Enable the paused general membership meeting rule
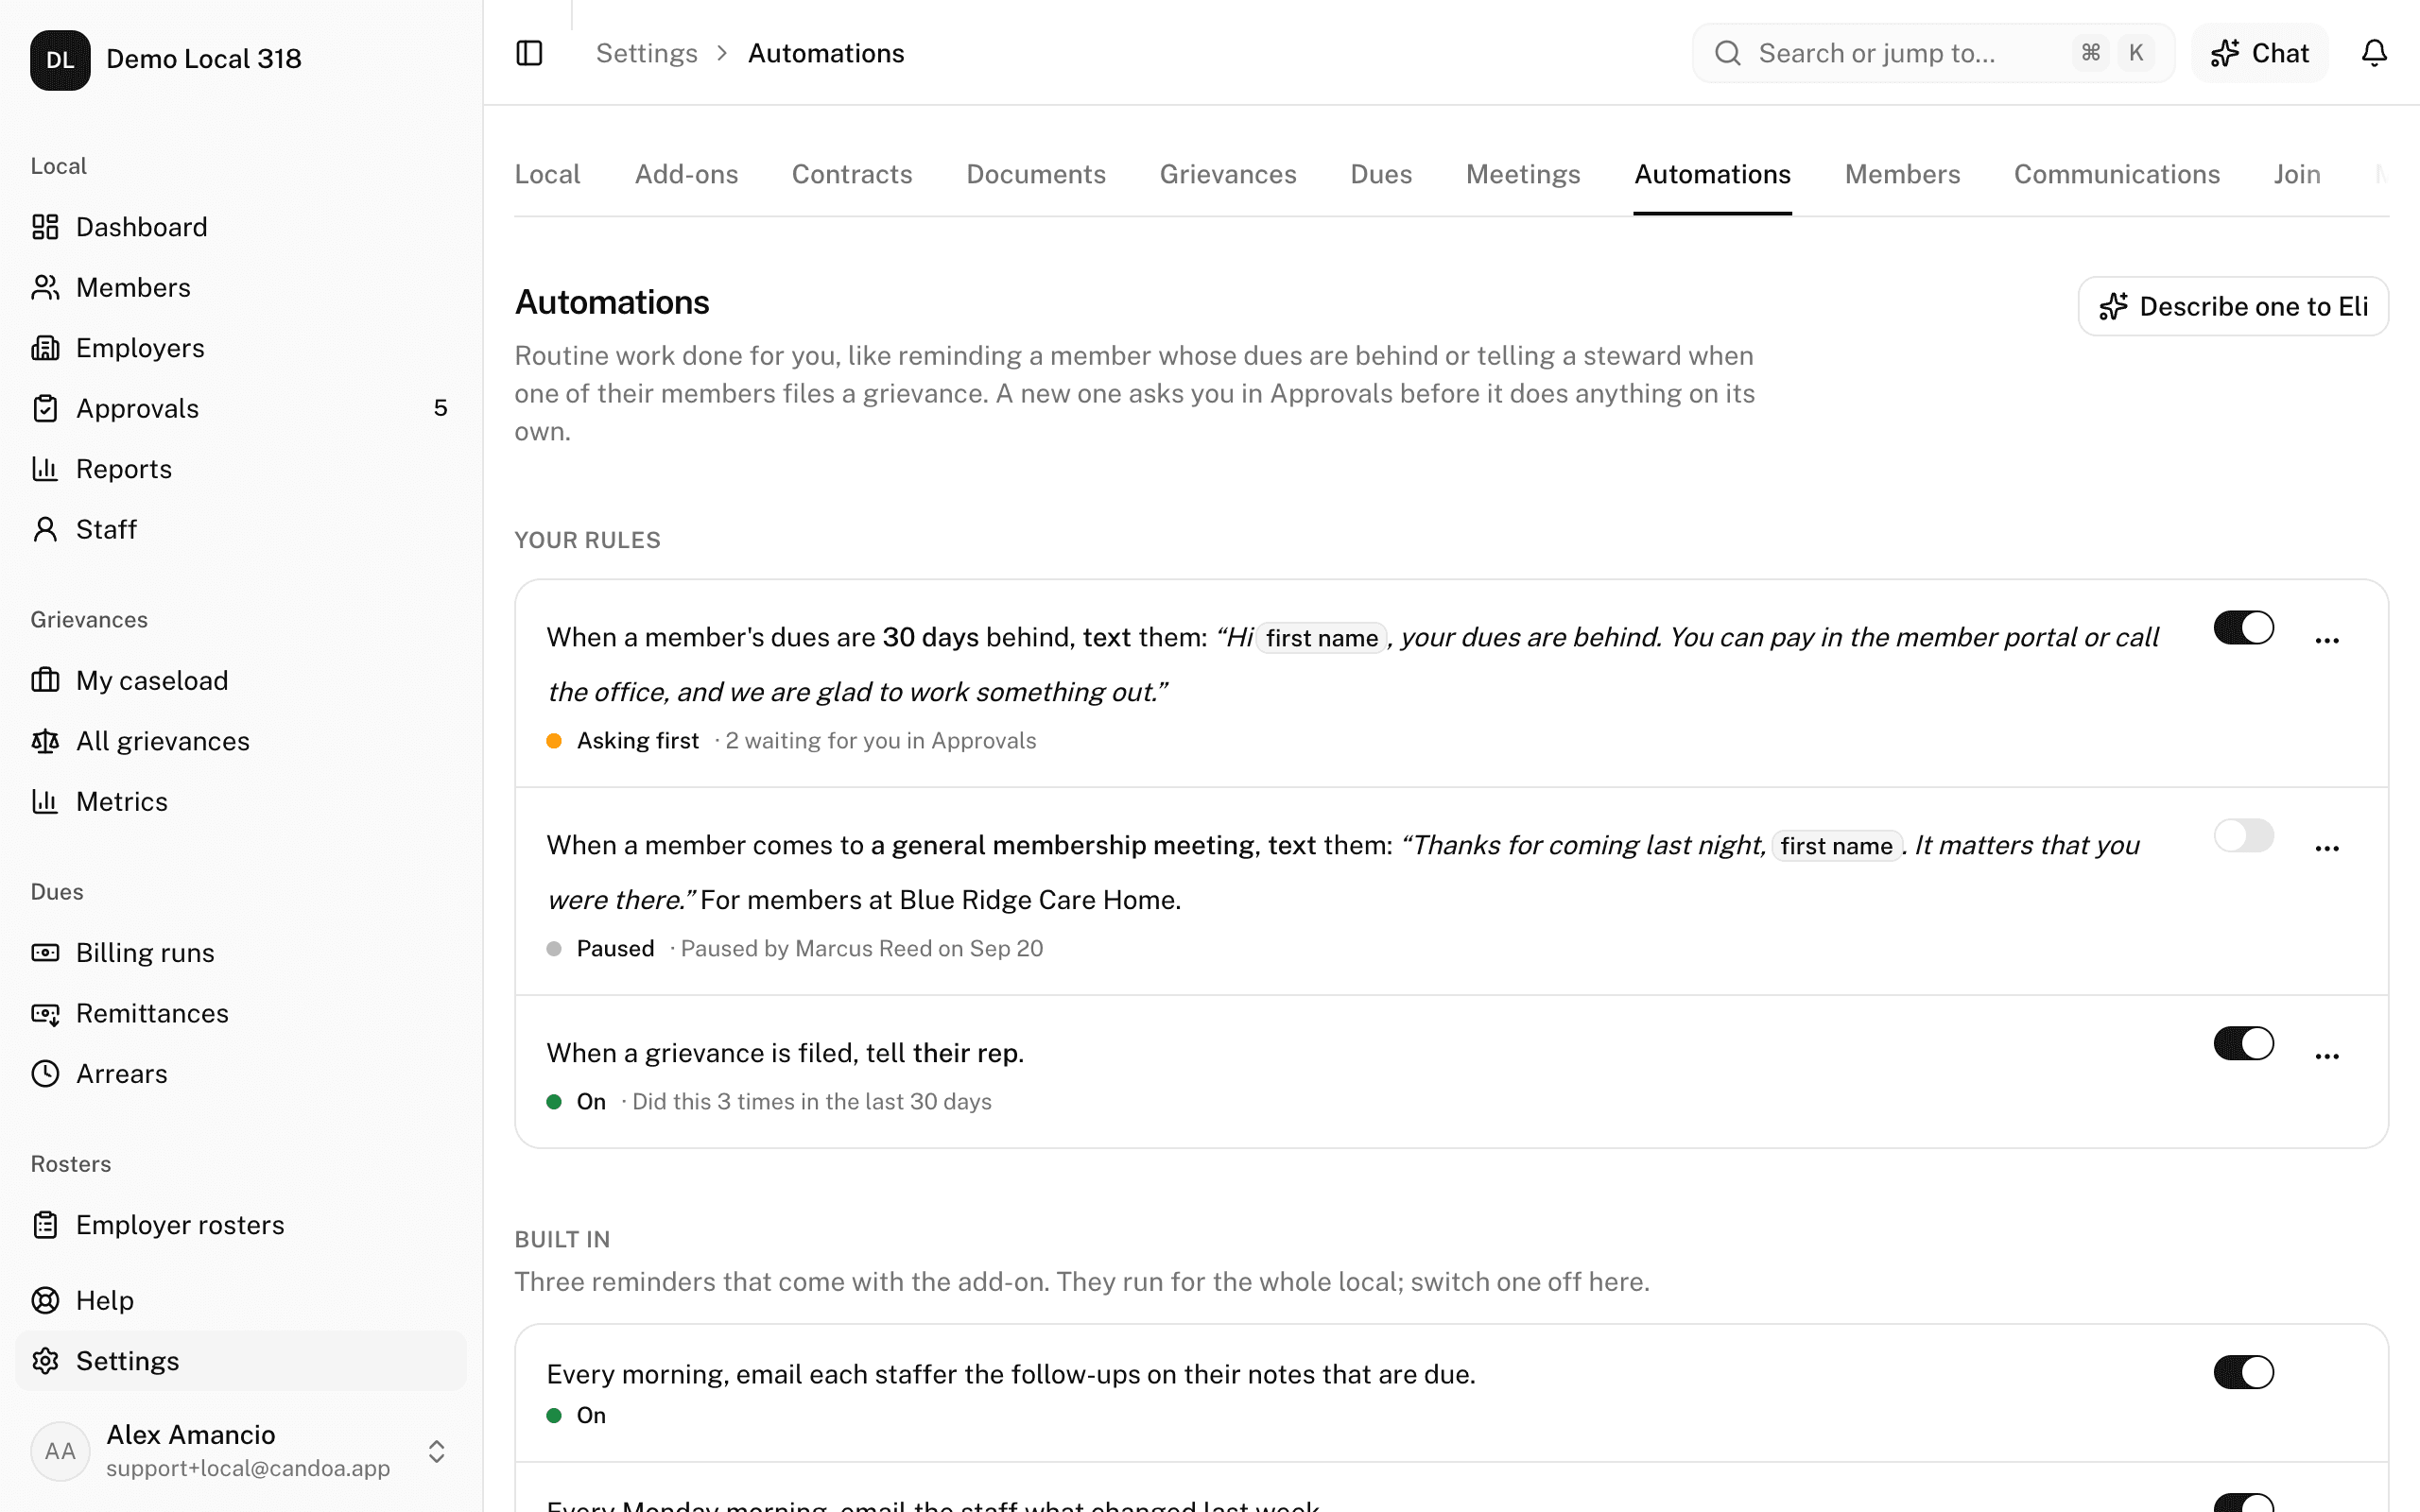Screen dimensions: 2420x1512 click(x=2243, y=836)
